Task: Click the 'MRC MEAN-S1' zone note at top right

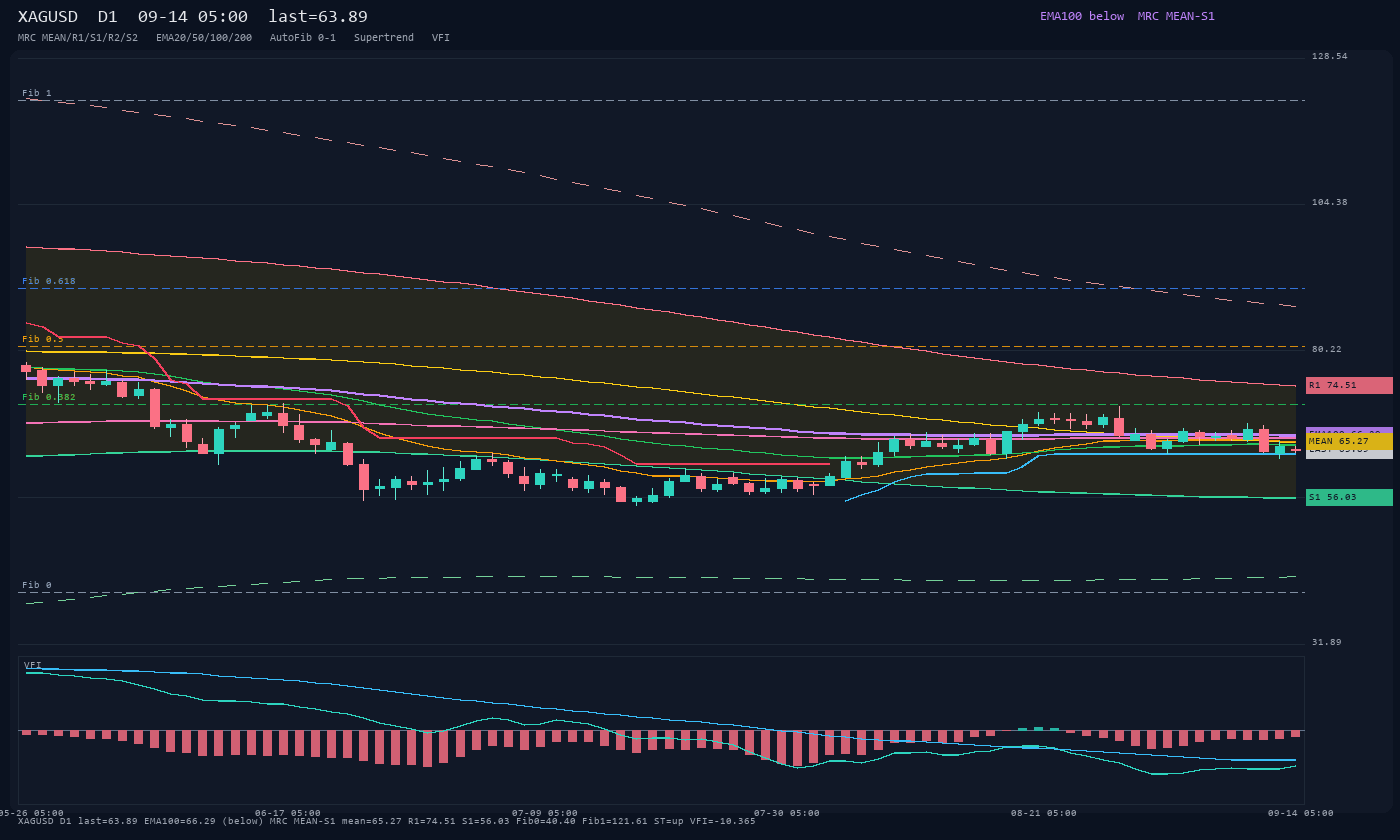Action: click(x=1176, y=16)
